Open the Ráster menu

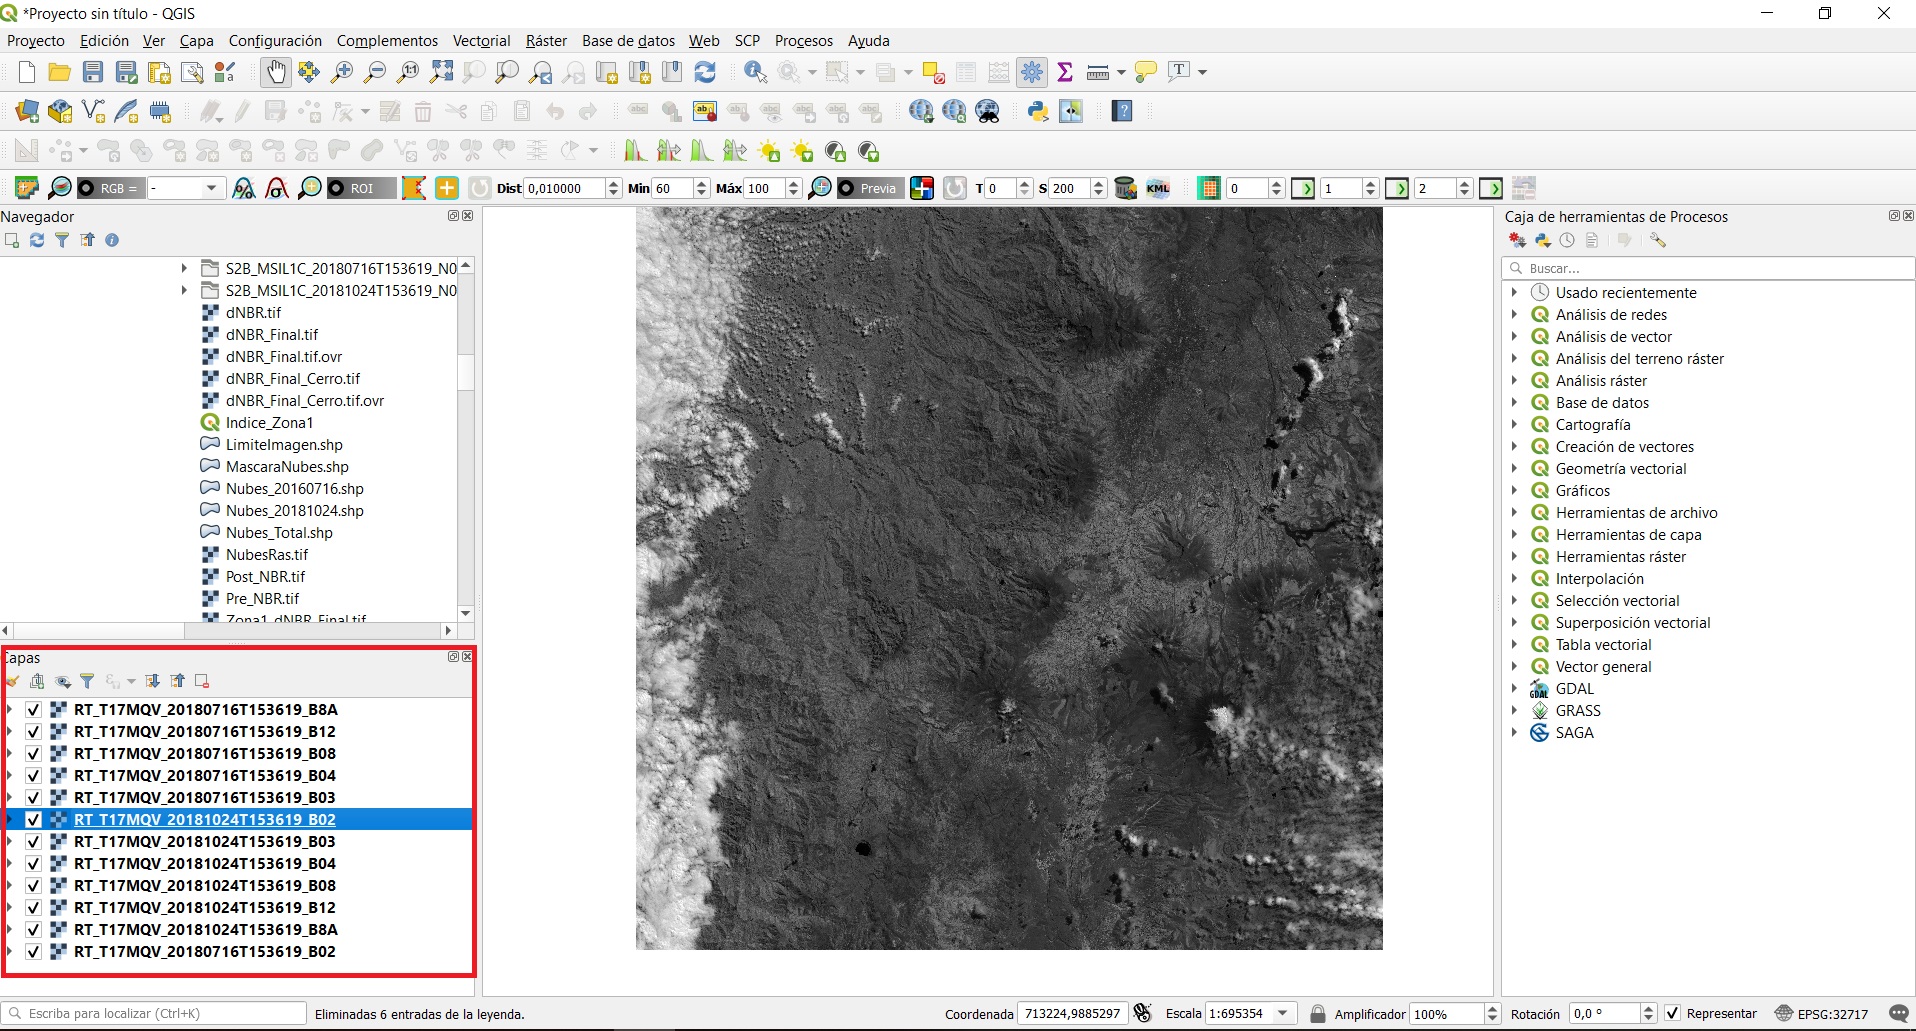[546, 41]
